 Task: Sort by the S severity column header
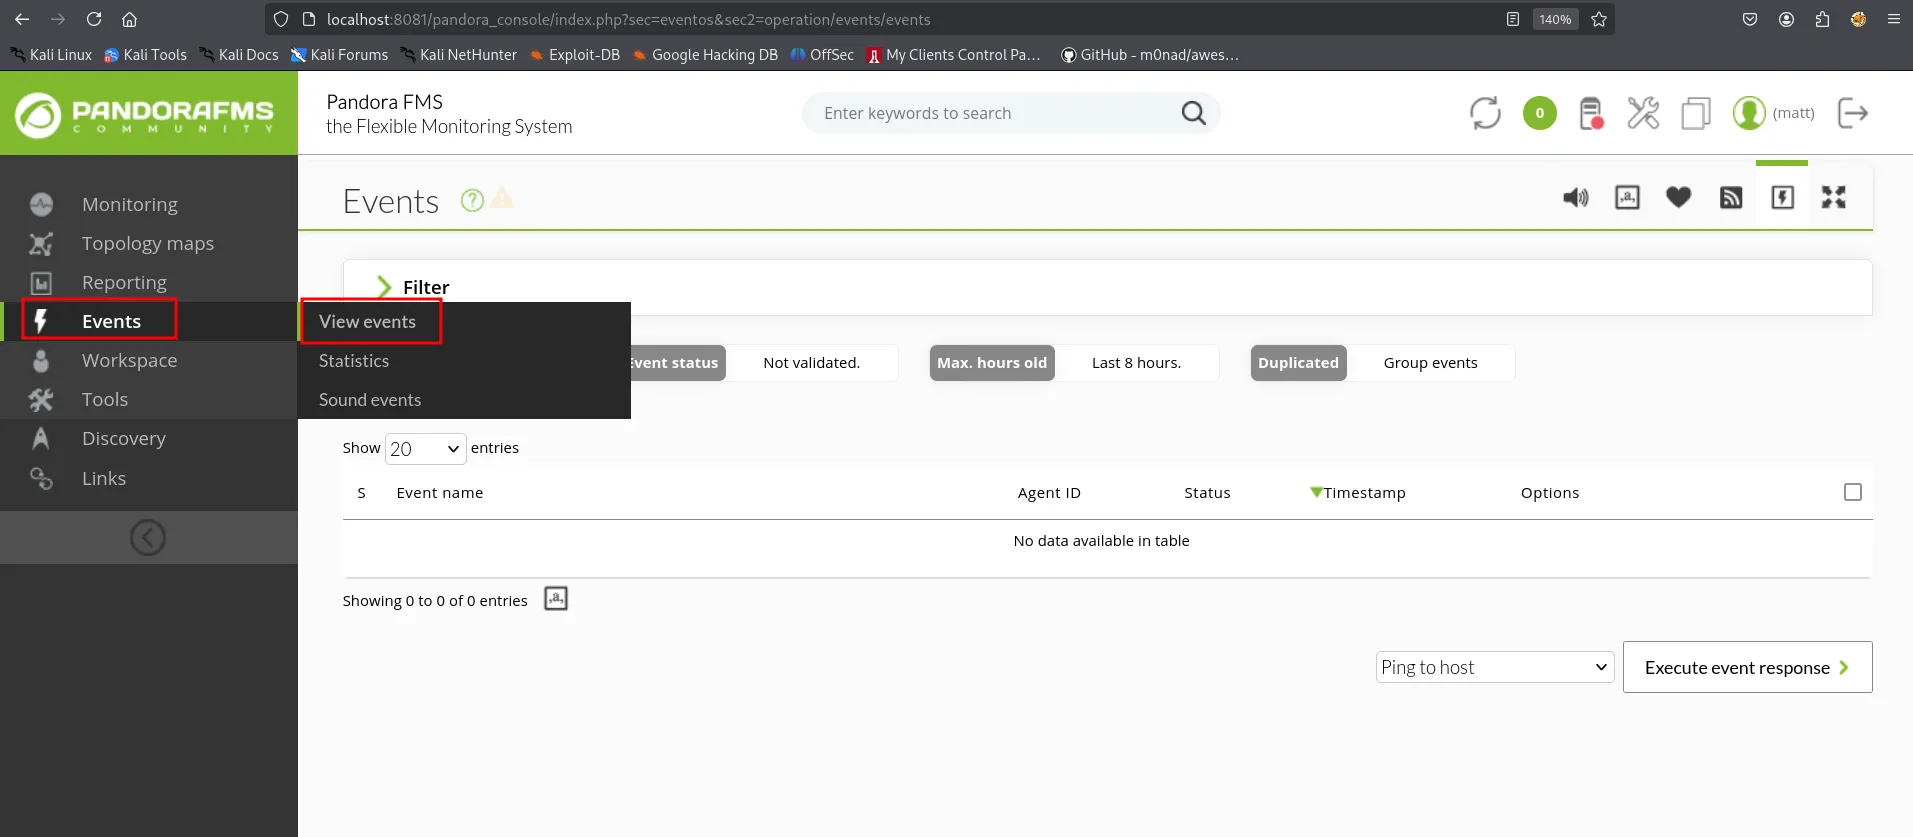[361, 492]
